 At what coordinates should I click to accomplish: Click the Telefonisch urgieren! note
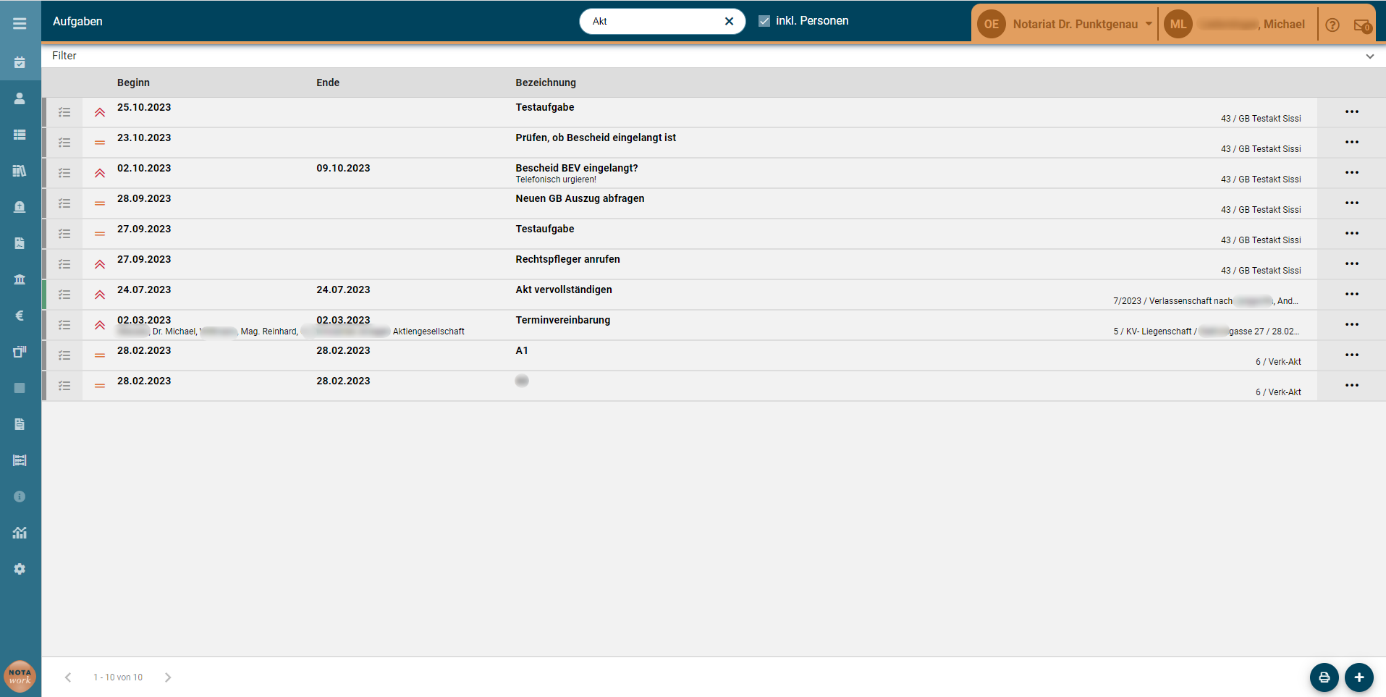click(555, 180)
